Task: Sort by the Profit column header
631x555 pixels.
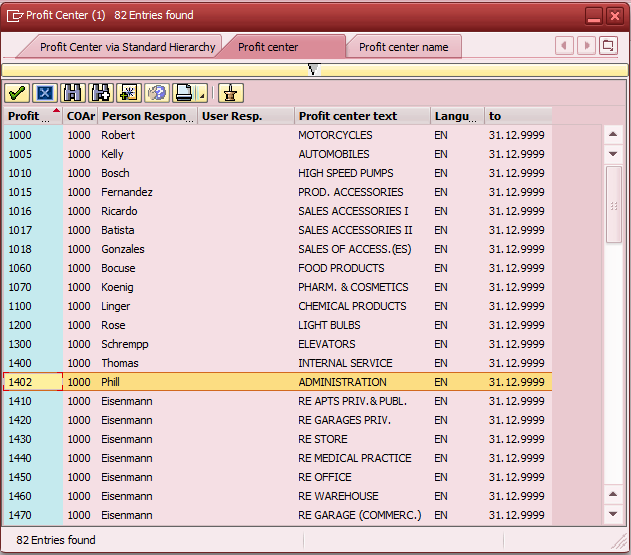Action: [33, 116]
